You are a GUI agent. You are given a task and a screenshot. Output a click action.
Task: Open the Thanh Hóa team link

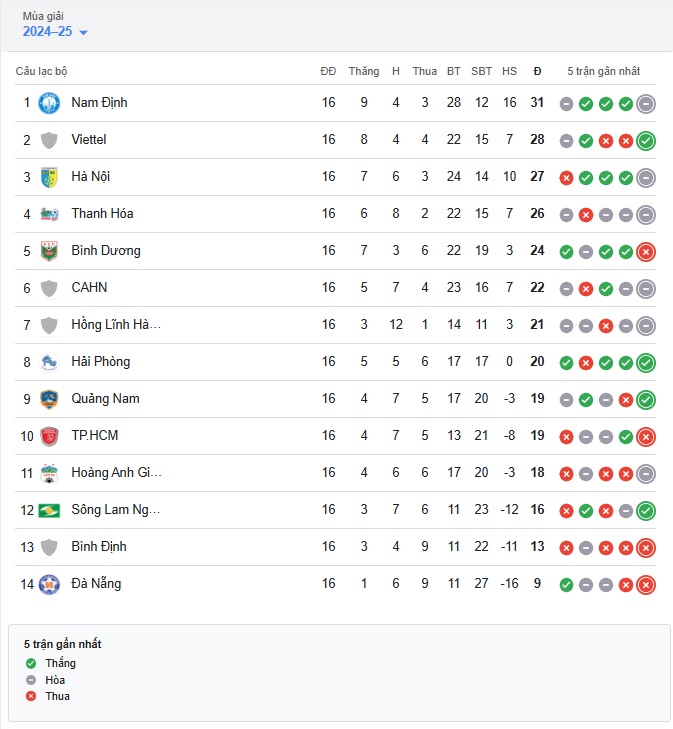[x=102, y=213]
